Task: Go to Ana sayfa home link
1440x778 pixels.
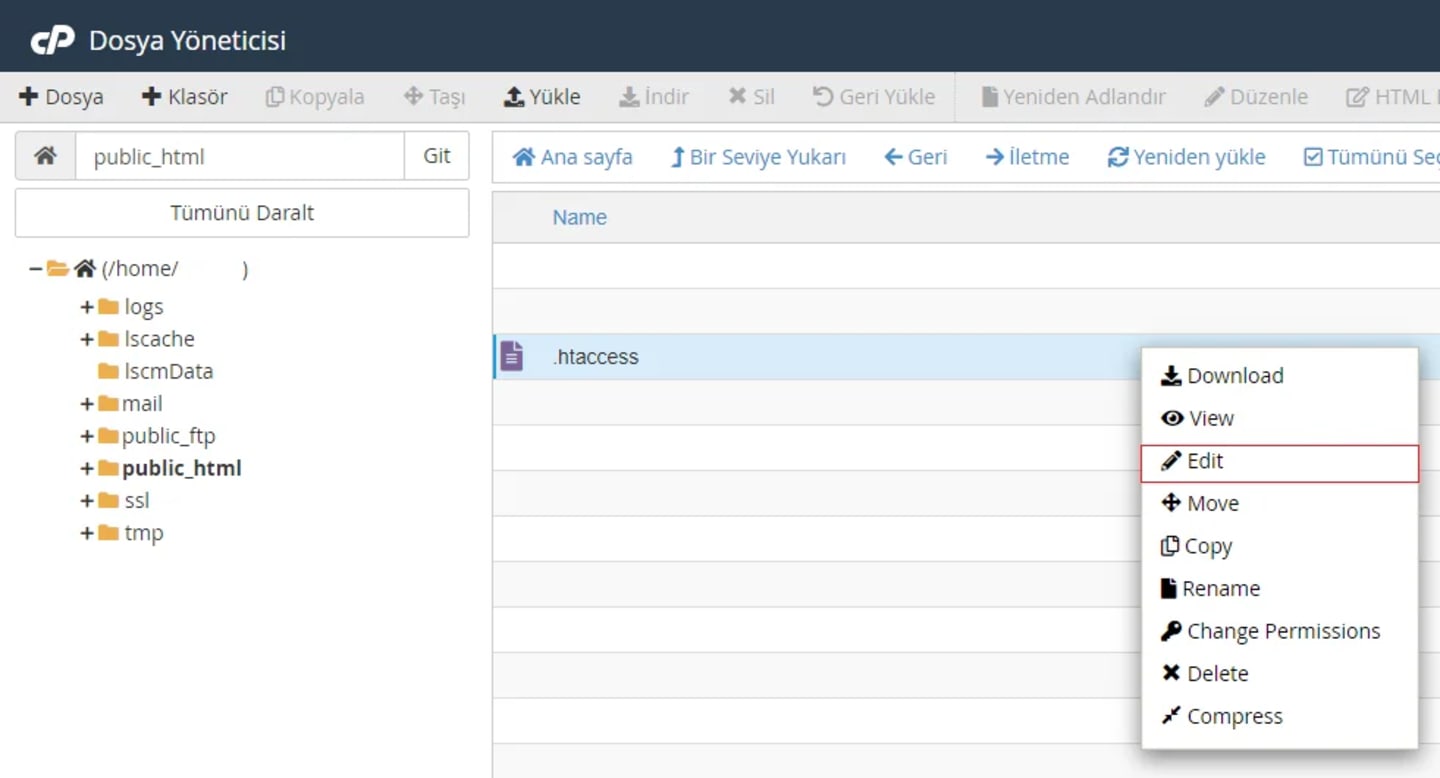Action: 572,157
